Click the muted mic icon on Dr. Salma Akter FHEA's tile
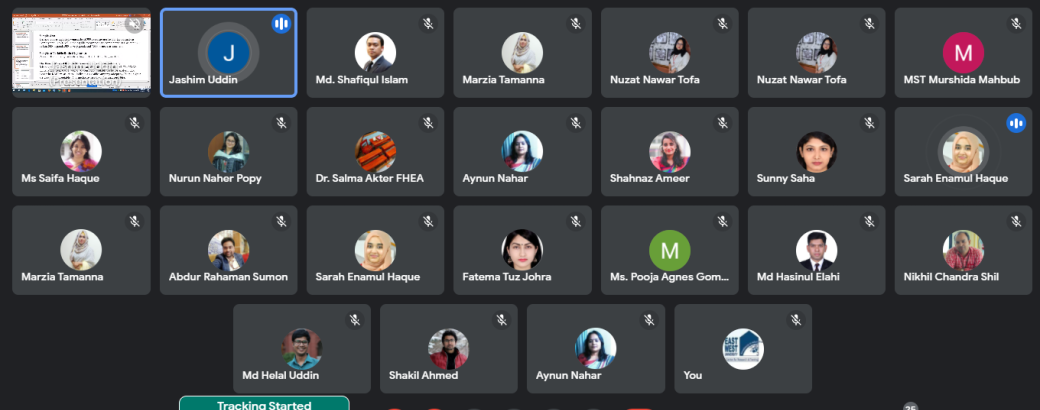Image resolution: width=1040 pixels, height=410 pixels. [x=428, y=123]
